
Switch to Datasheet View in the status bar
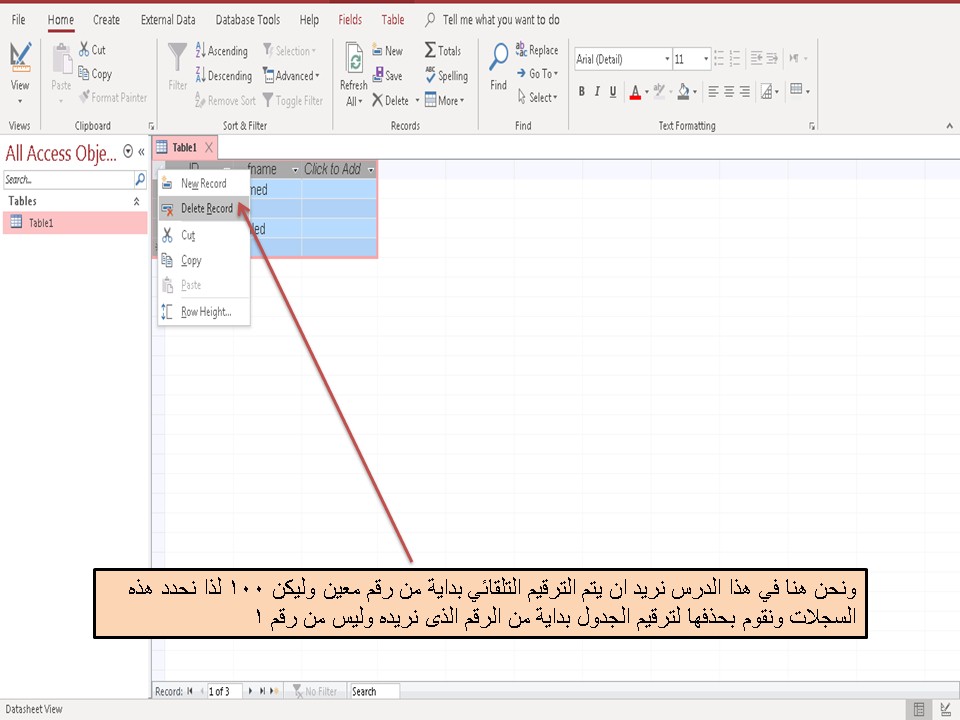[919, 709]
